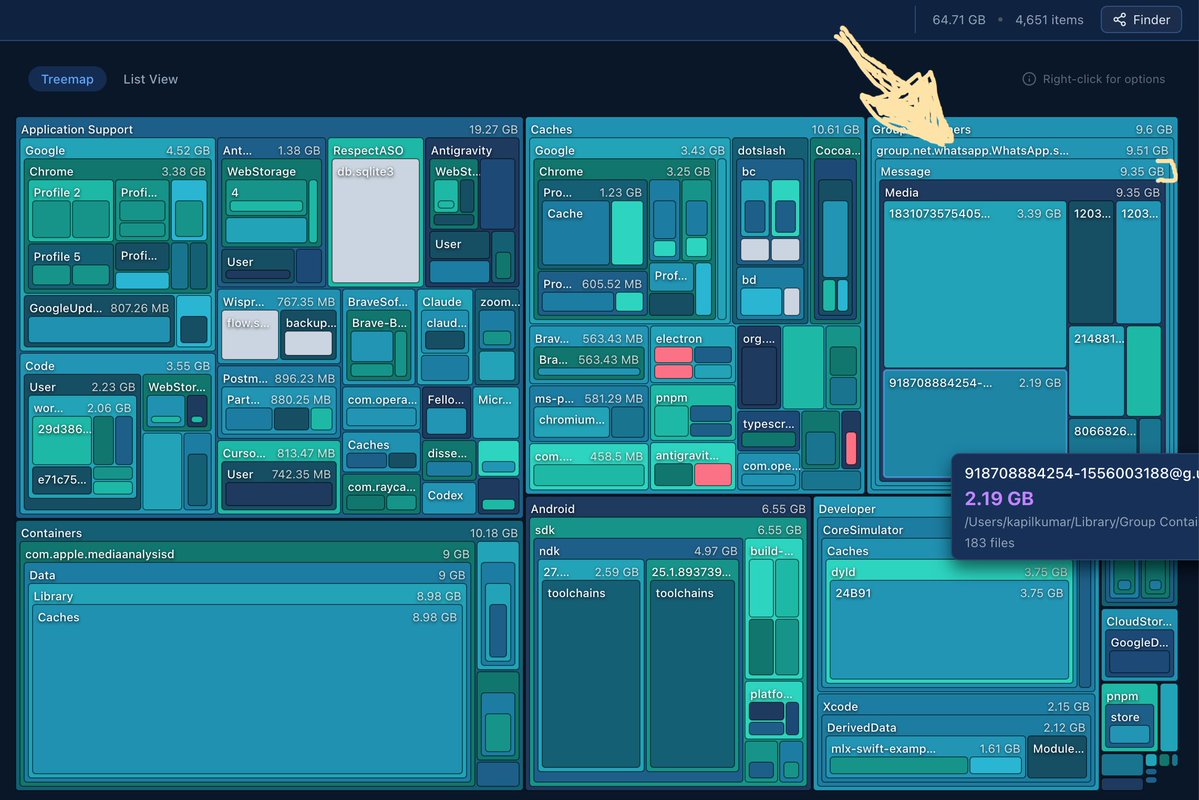The image size is (1199, 800).
Task: Select the Profile 5 tile
Action: coord(71,266)
